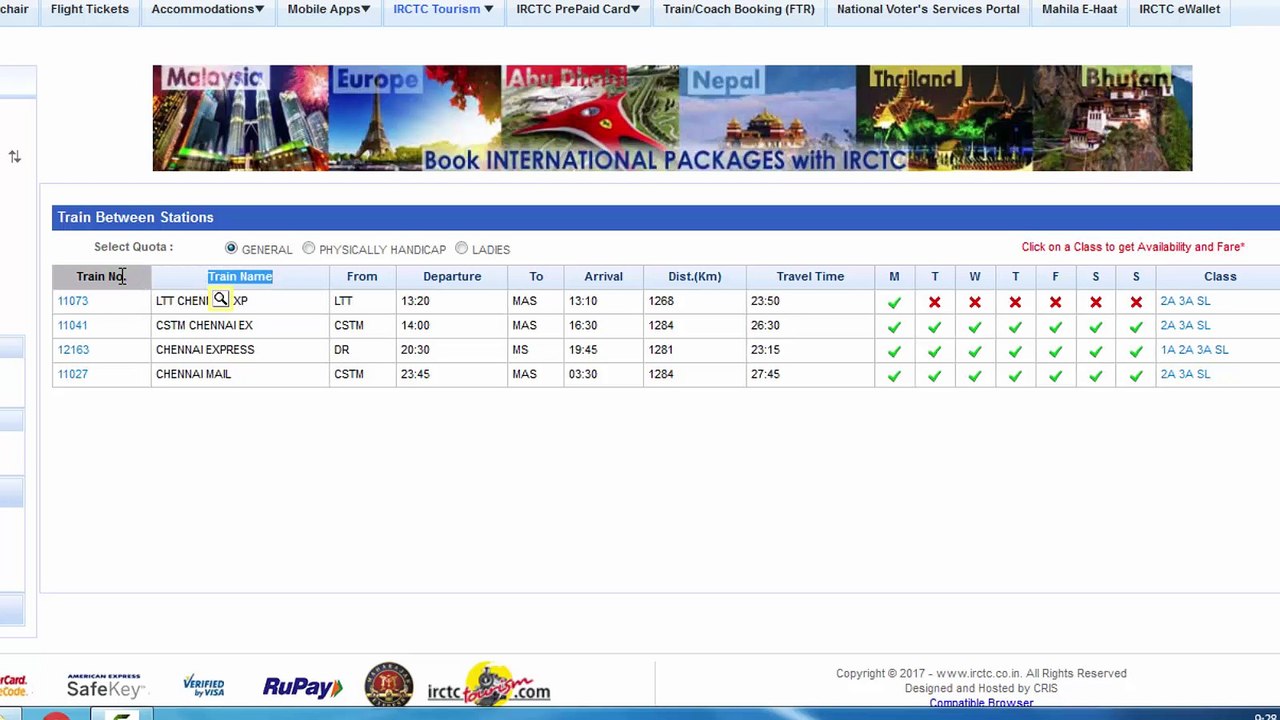This screenshot has width=1280, height=720.
Task: Click Monday checkmark for train 11041
Action: 894,327
